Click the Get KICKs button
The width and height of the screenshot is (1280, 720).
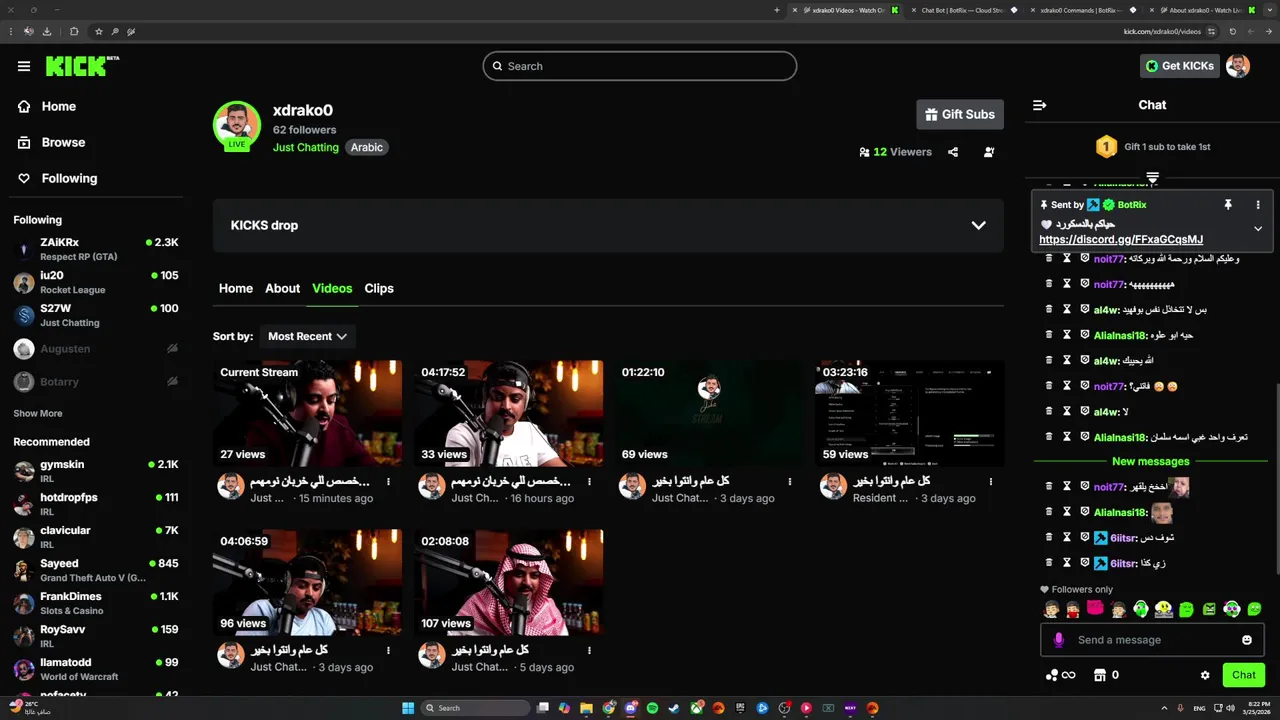(x=1180, y=66)
